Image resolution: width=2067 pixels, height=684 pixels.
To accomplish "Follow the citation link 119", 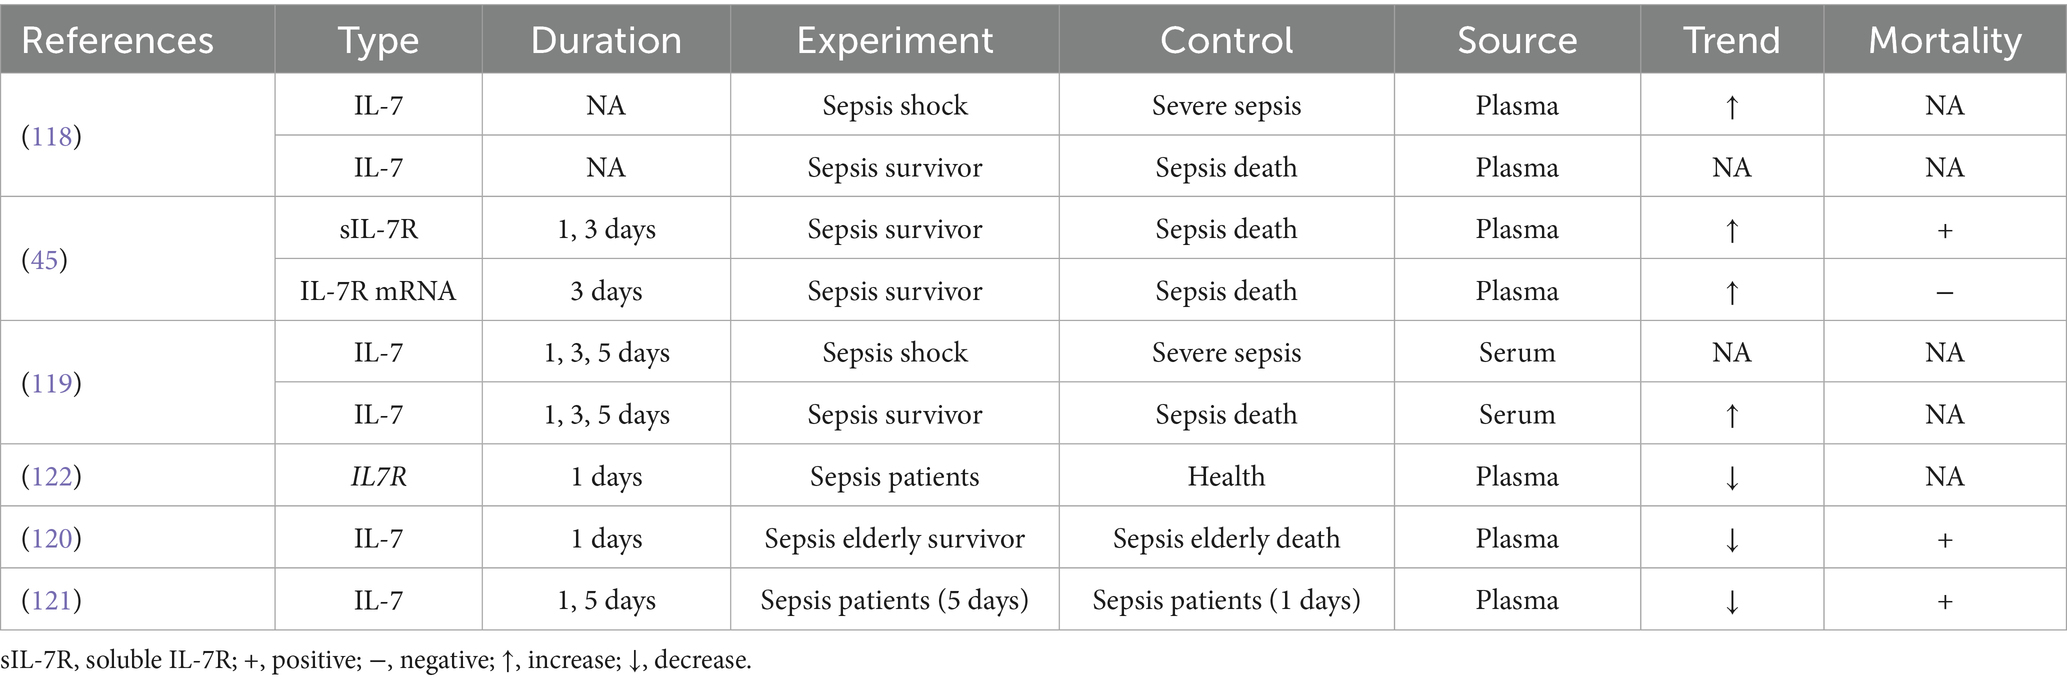I will (51, 384).
